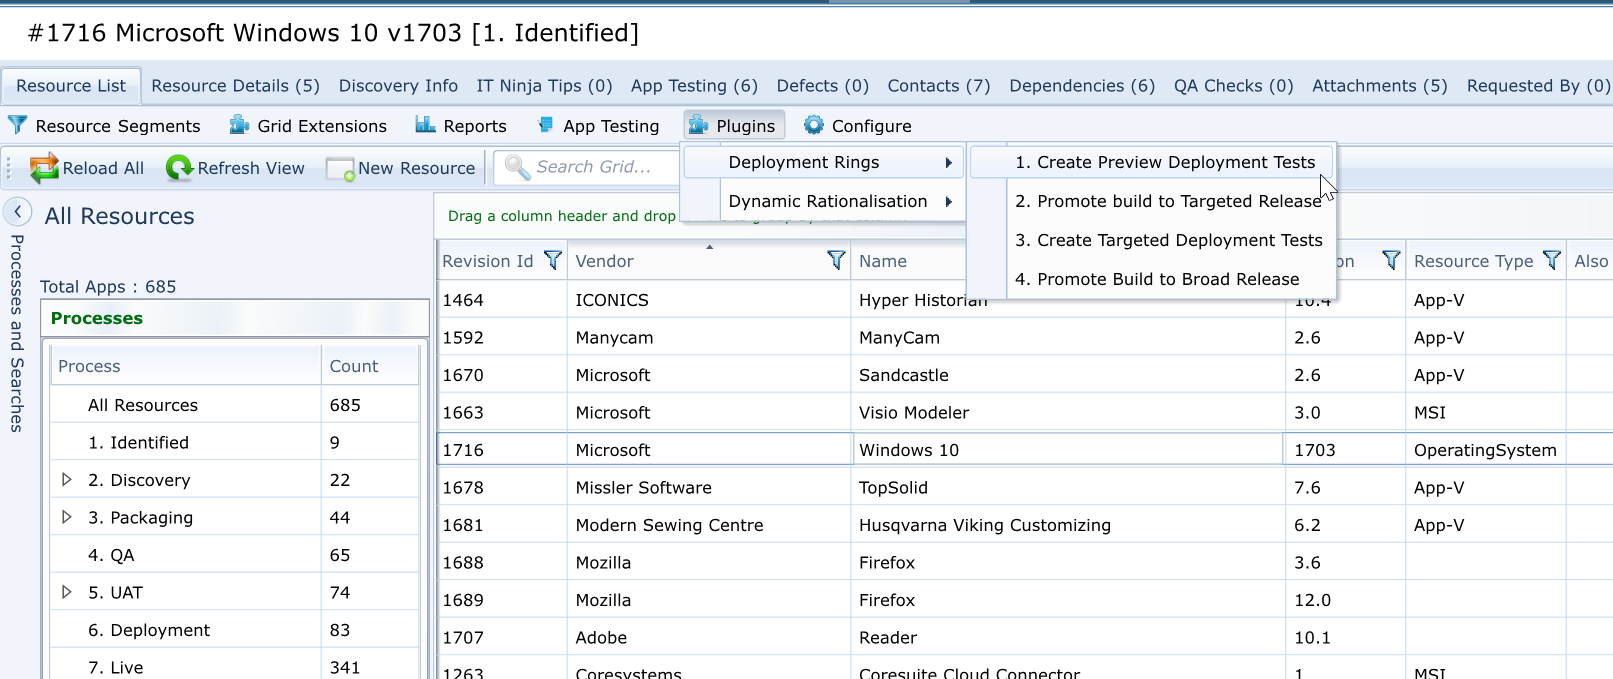
Task: Open the Discovery Info tab
Action: click(398, 86)
